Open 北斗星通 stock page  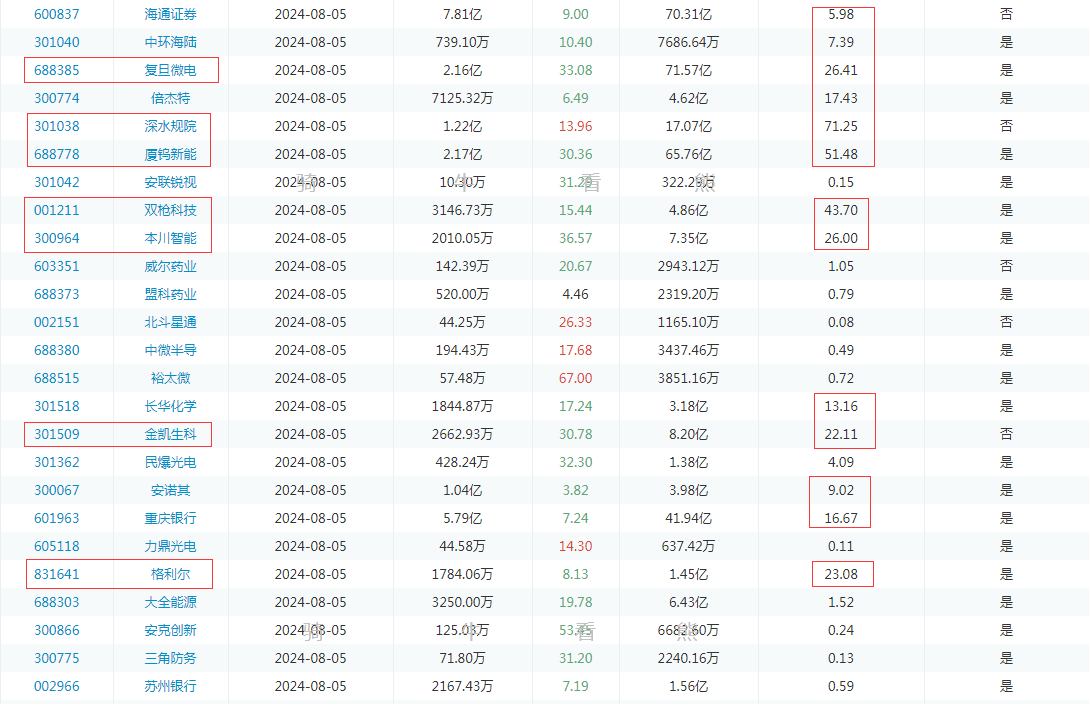(170, 322)
